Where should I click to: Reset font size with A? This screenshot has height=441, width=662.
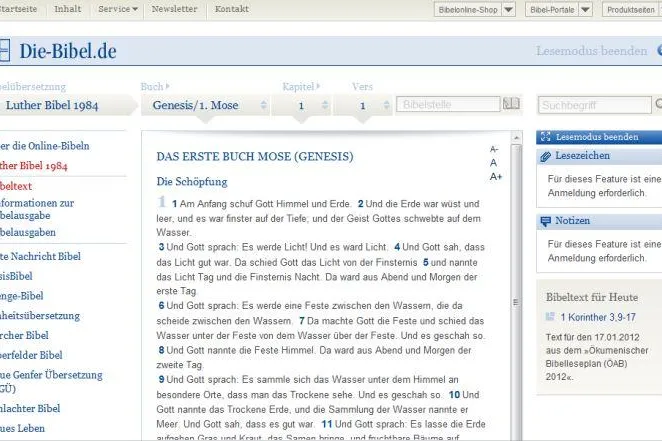click(493, 162)
